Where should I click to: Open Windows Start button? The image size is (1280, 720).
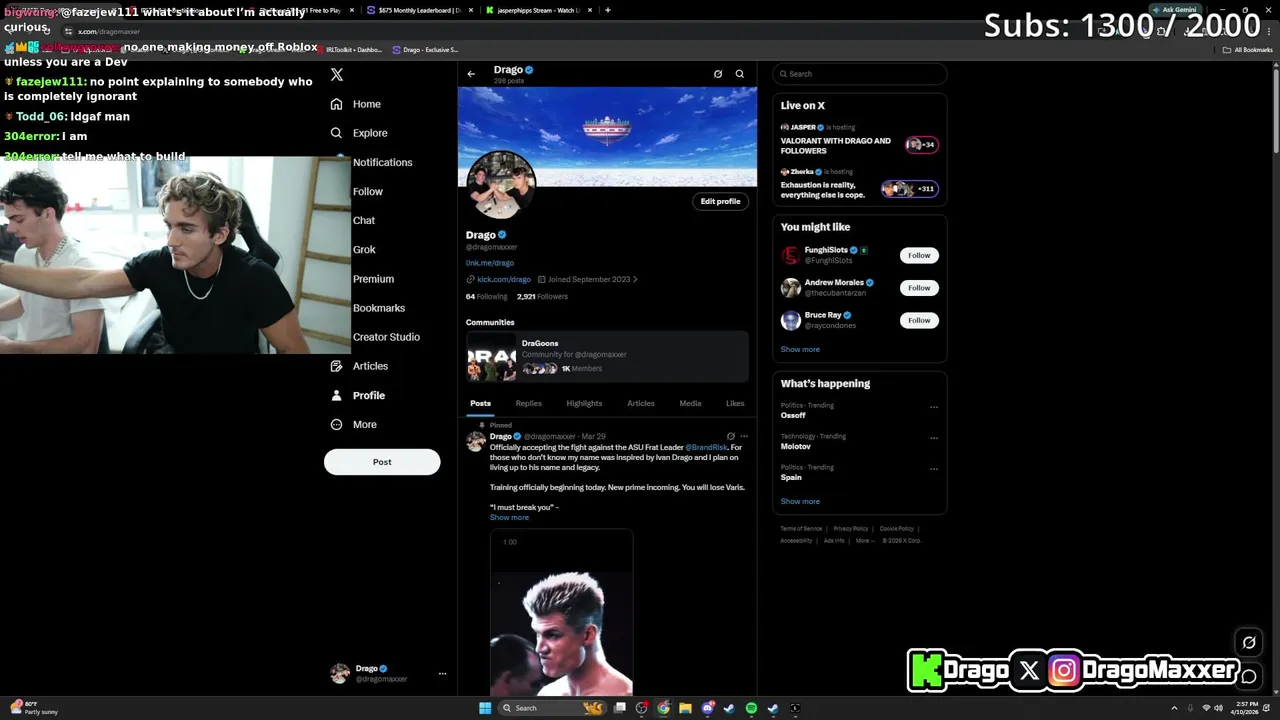pyautogui.click(x=485, y=708)
